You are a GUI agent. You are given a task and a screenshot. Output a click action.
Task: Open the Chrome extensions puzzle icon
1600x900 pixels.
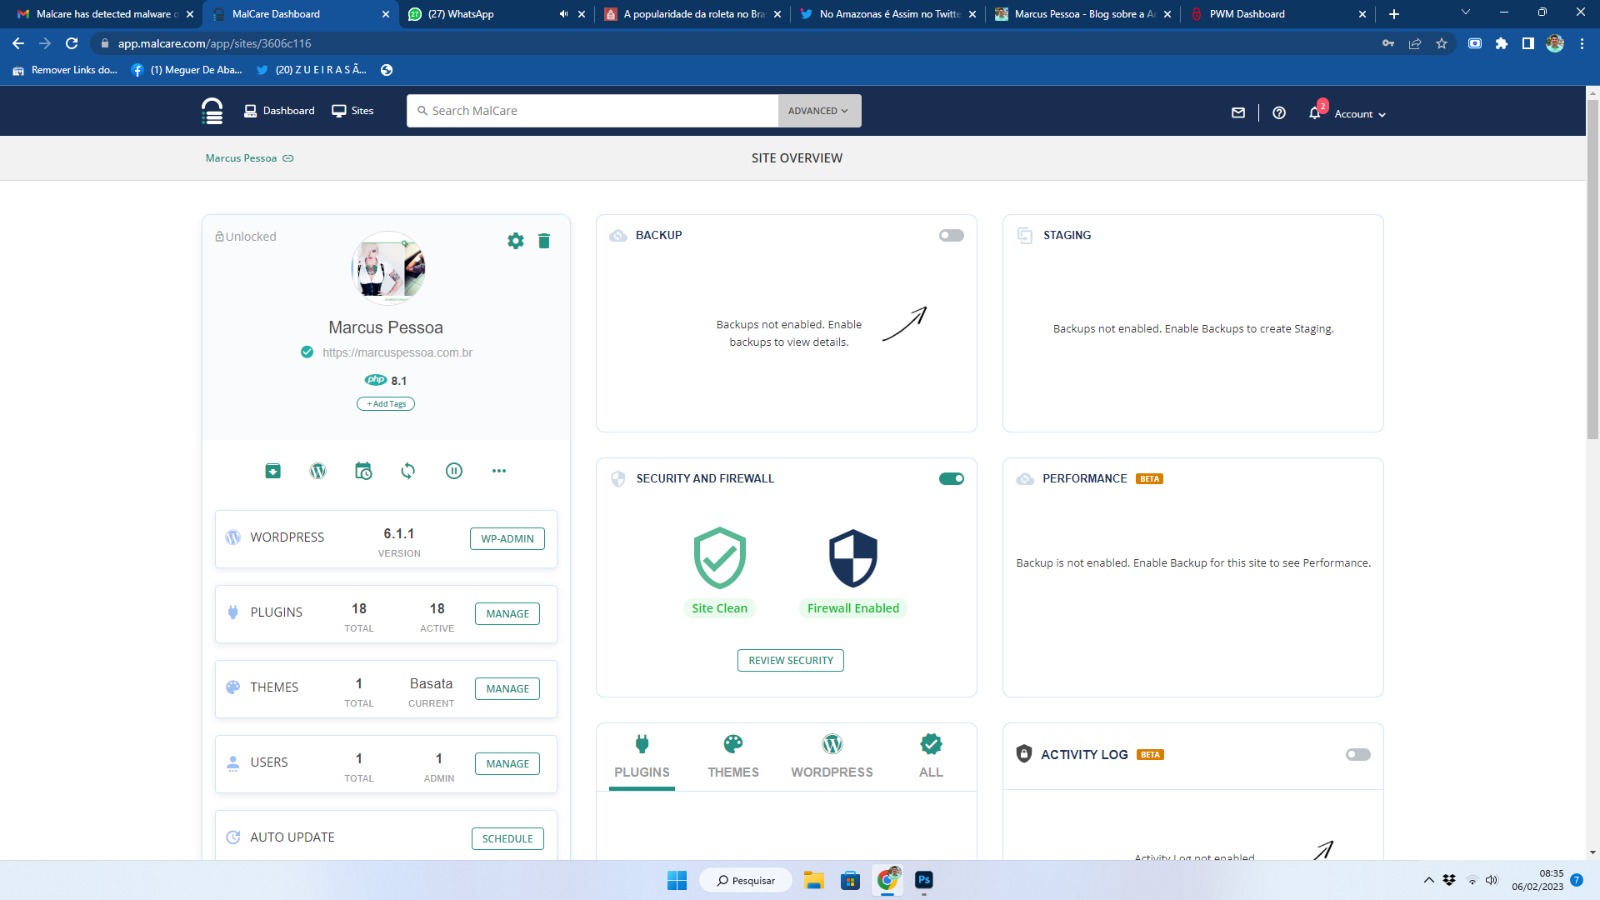(x=1501, y=43)
